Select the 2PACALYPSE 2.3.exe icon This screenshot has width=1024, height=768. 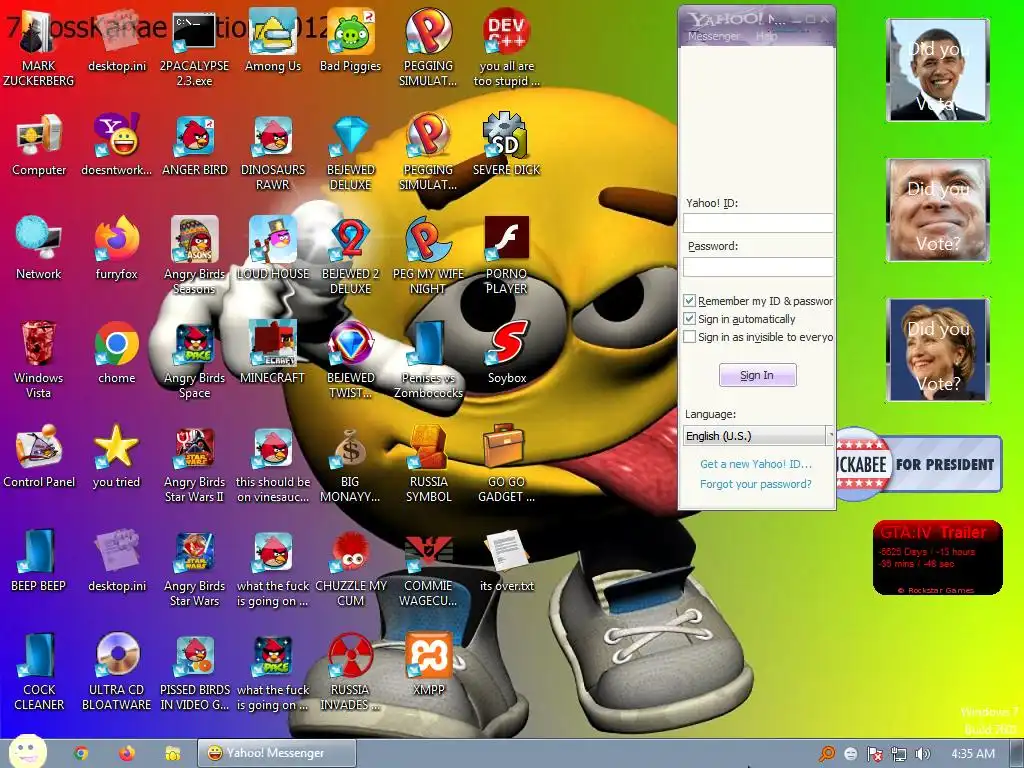click(x=195, y=48)
